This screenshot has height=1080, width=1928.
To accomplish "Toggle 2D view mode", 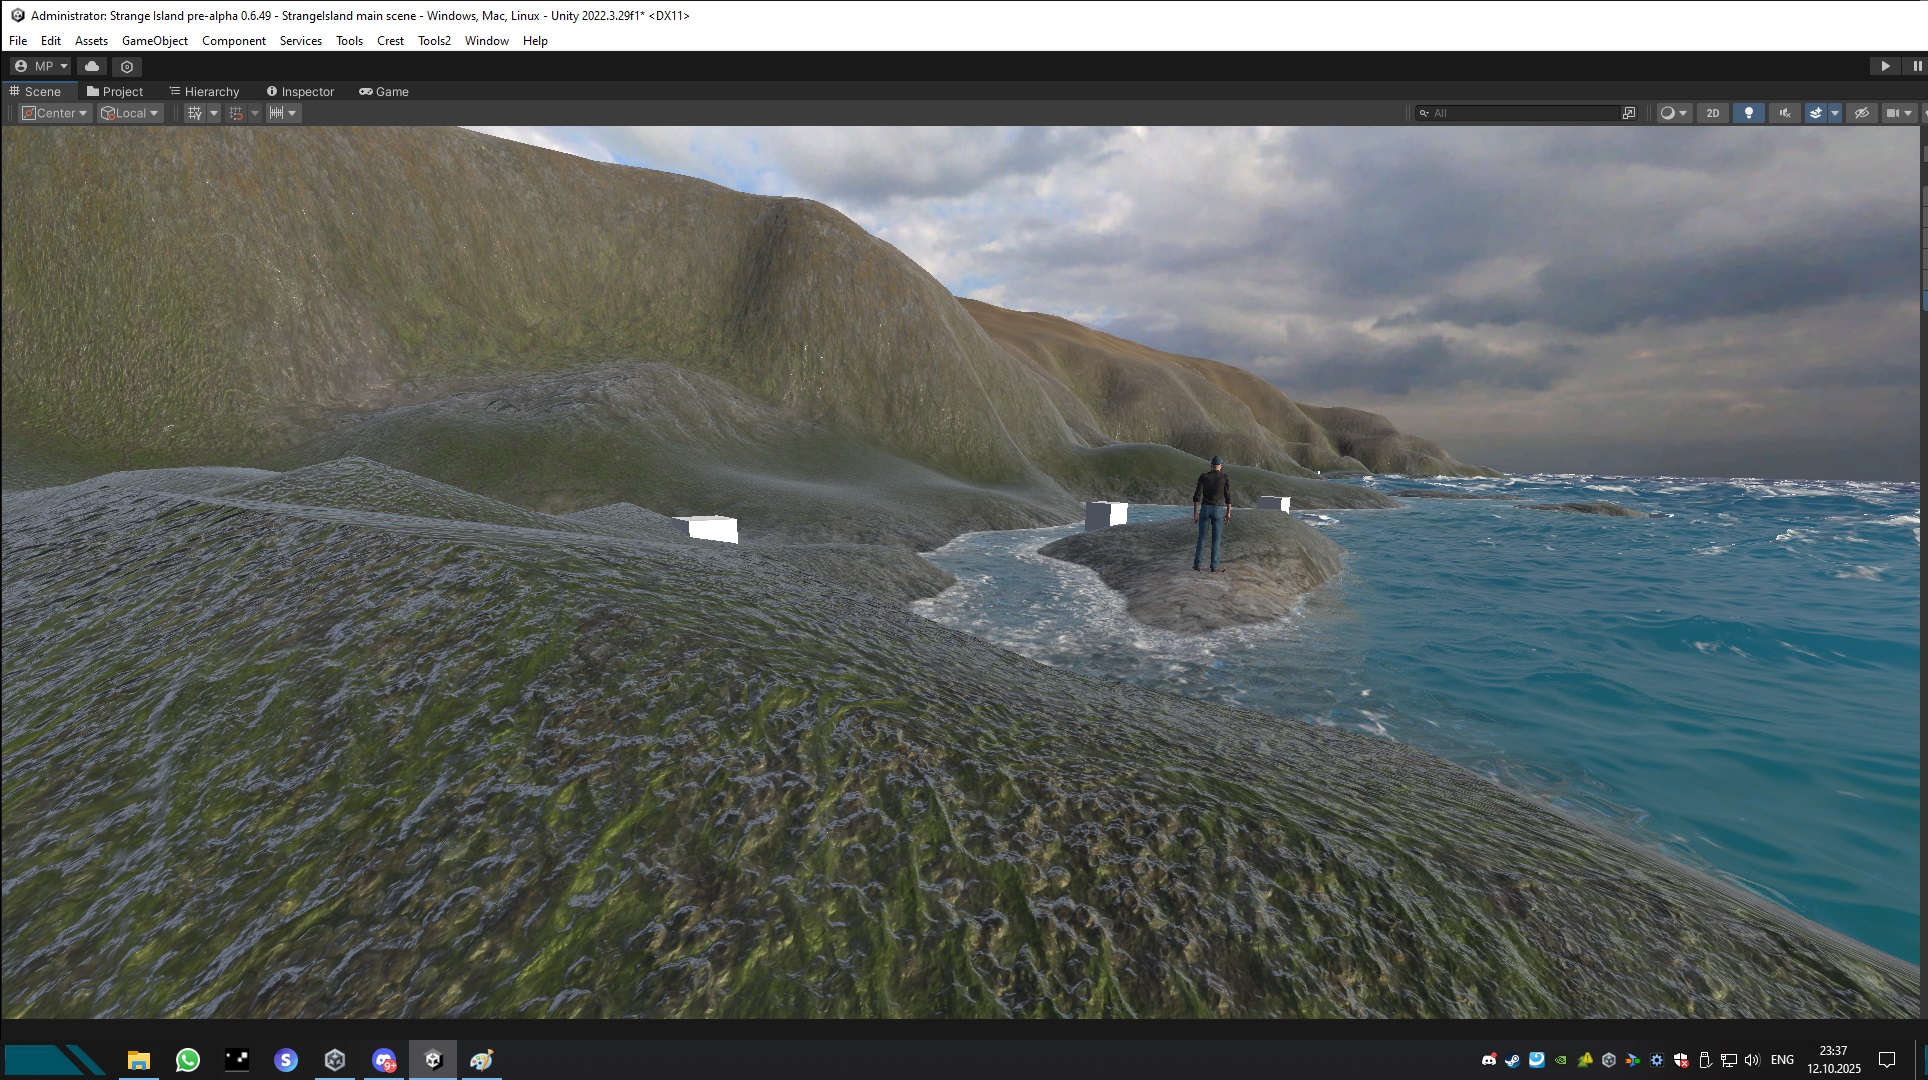I will pyautogui.click(x=1713, y=113).
